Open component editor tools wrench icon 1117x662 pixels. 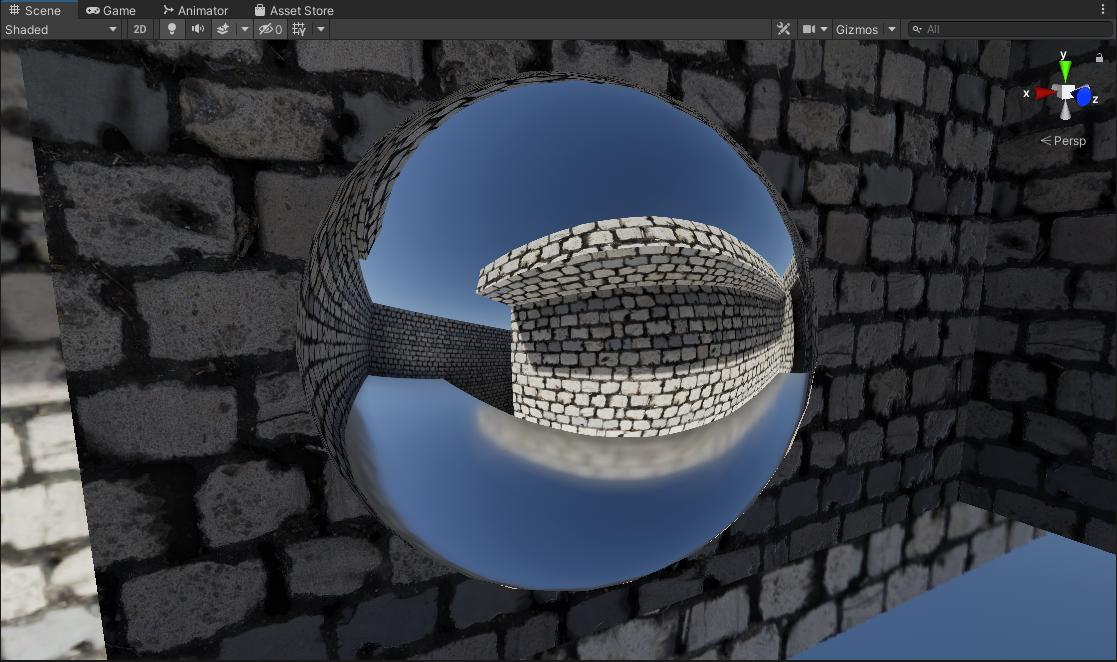(x=784, y=29)
